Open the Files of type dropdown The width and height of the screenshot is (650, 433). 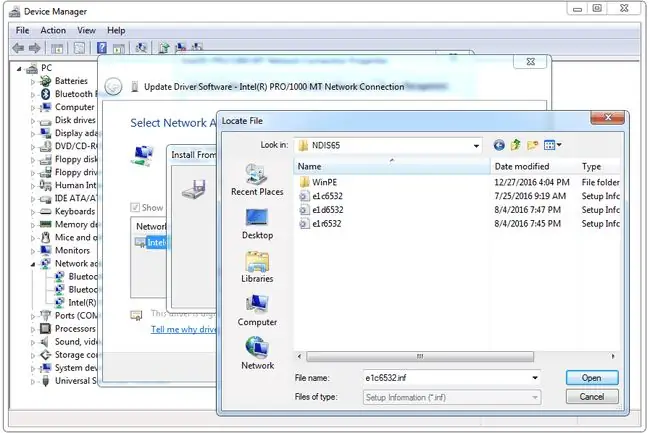click(x=535, y=397)
